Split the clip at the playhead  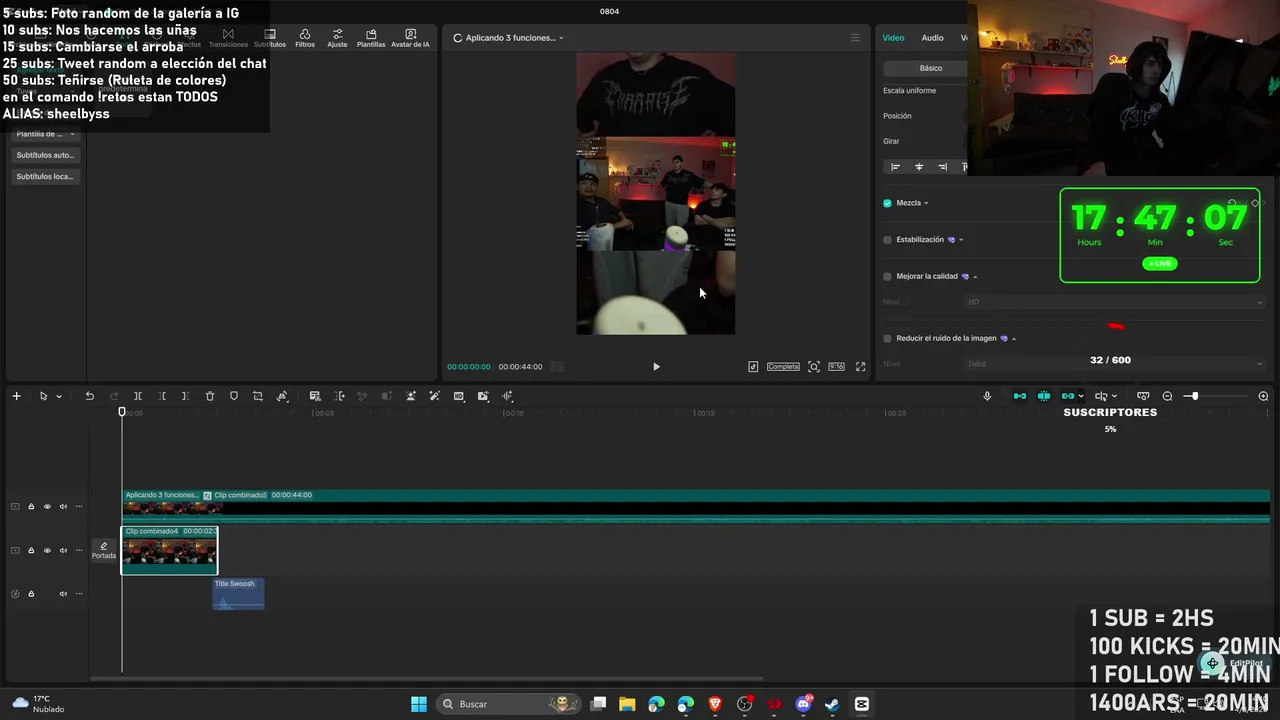(138, 396)
